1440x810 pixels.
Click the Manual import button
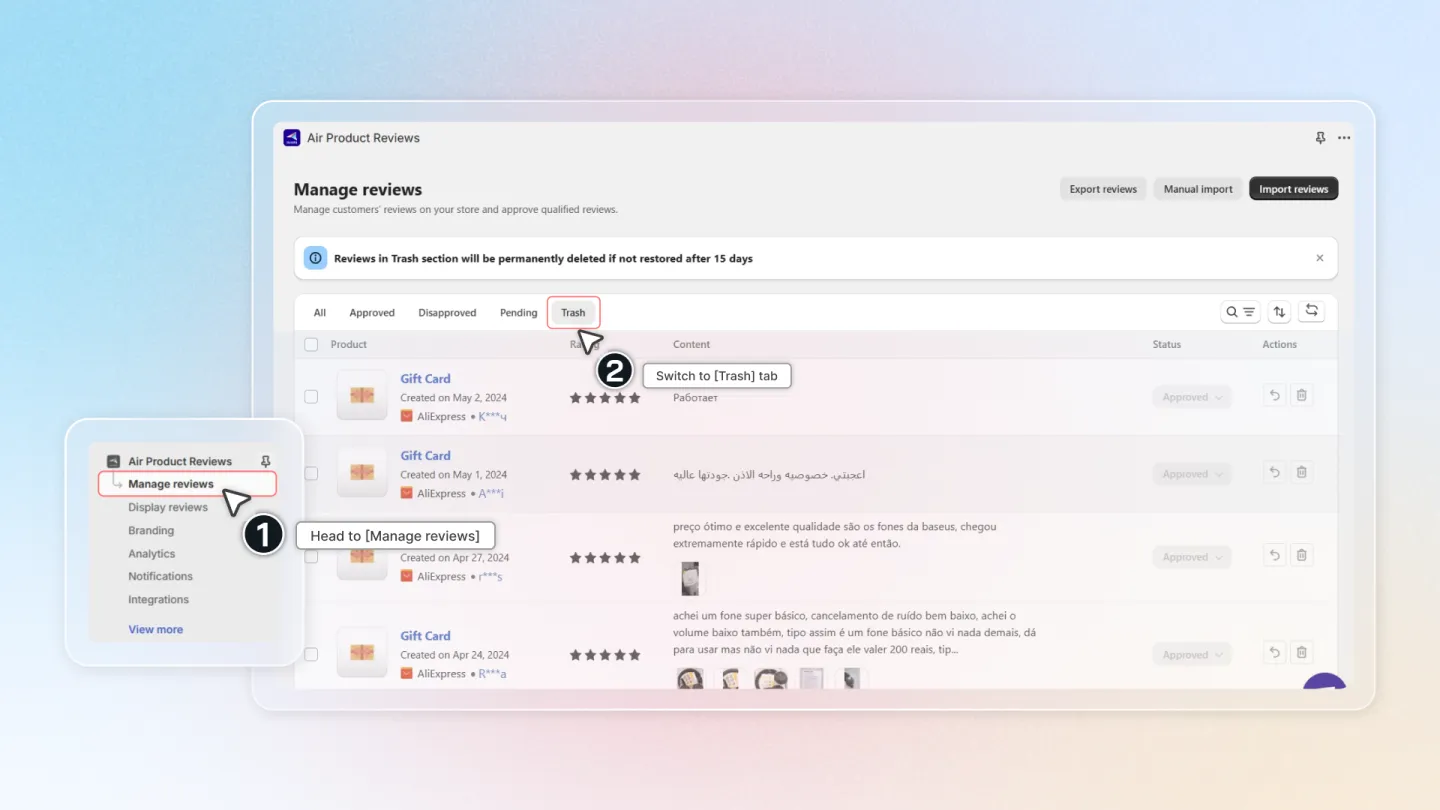pyautogui.click(x=1198, y=189)
